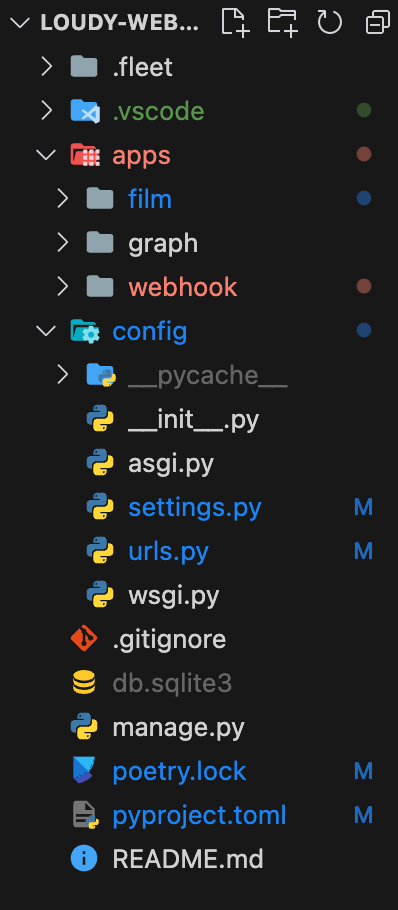Refresh the explorer with the circular arrow icon

[330, 23]
